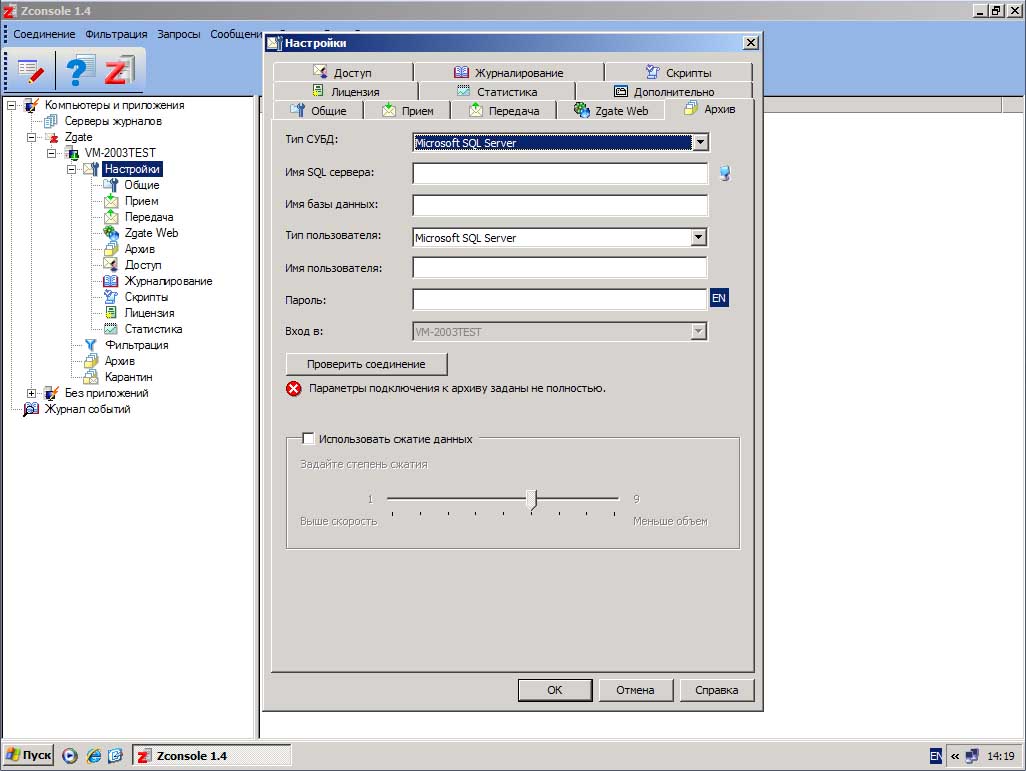Switch to the Лицензия tab
The image size is (1026, 771).
pos(345,92)
